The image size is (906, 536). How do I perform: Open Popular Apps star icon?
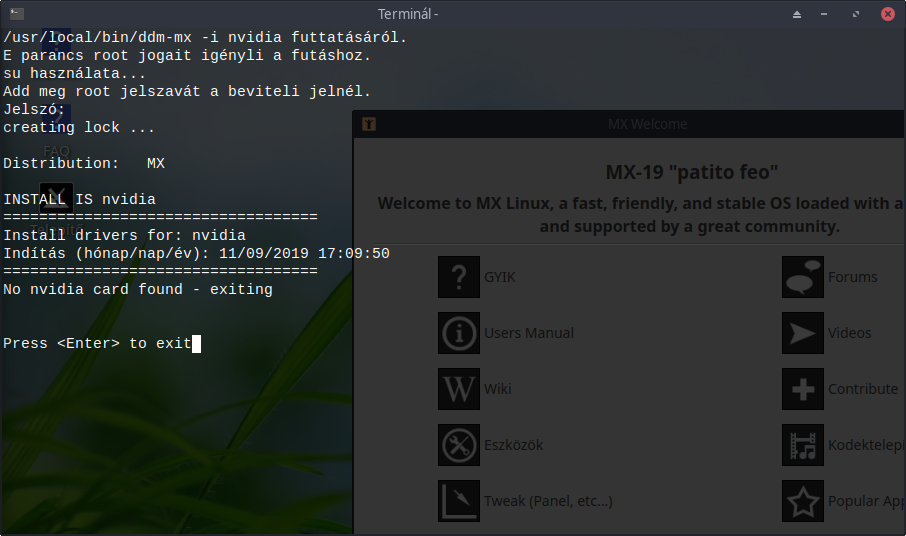[803, 501]
